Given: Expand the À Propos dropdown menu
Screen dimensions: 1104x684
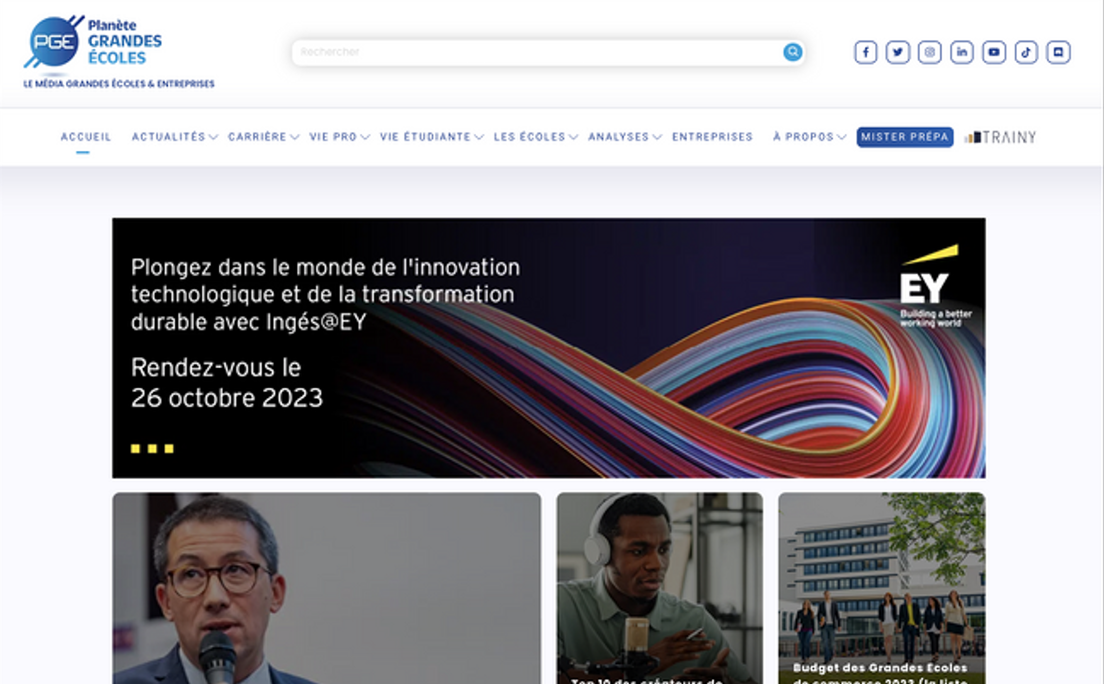Looking at the screenshot, I should (809, 137).
